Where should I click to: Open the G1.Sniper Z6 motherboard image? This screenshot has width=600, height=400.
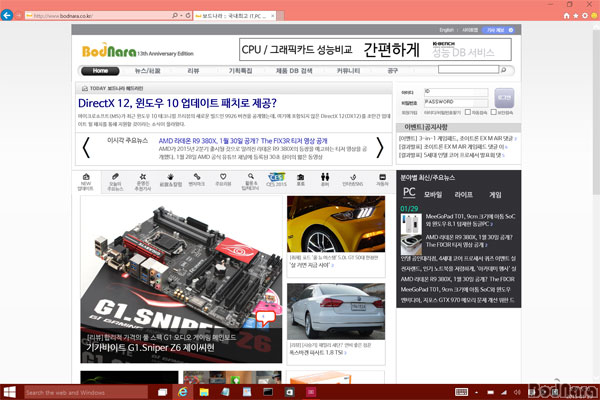[181, 279]
